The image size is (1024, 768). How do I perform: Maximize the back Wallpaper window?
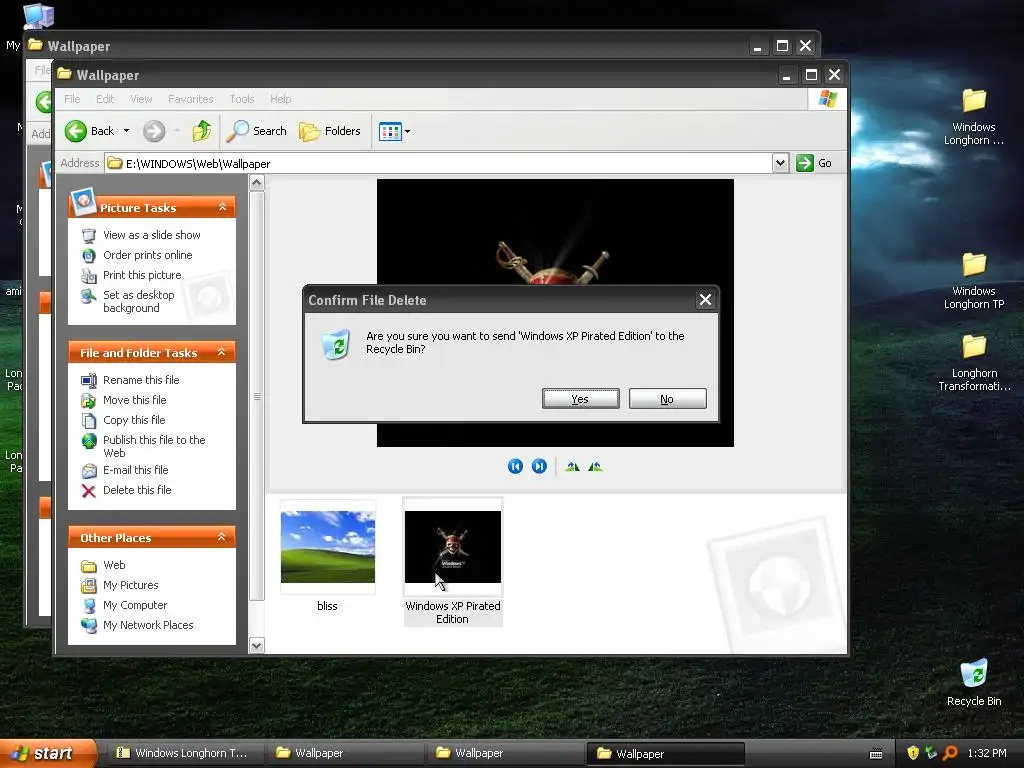point(782,46)
